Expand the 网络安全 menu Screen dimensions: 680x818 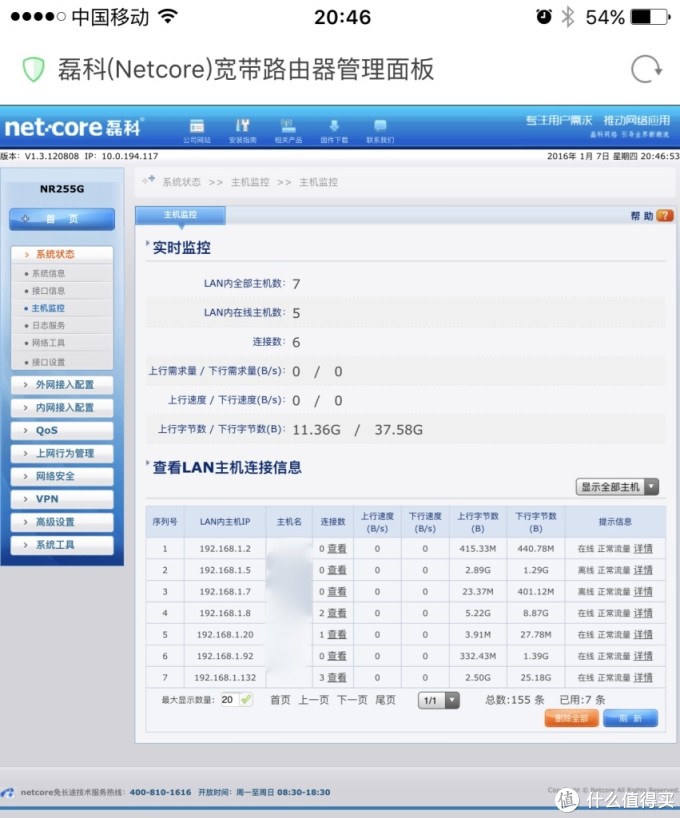62,476
